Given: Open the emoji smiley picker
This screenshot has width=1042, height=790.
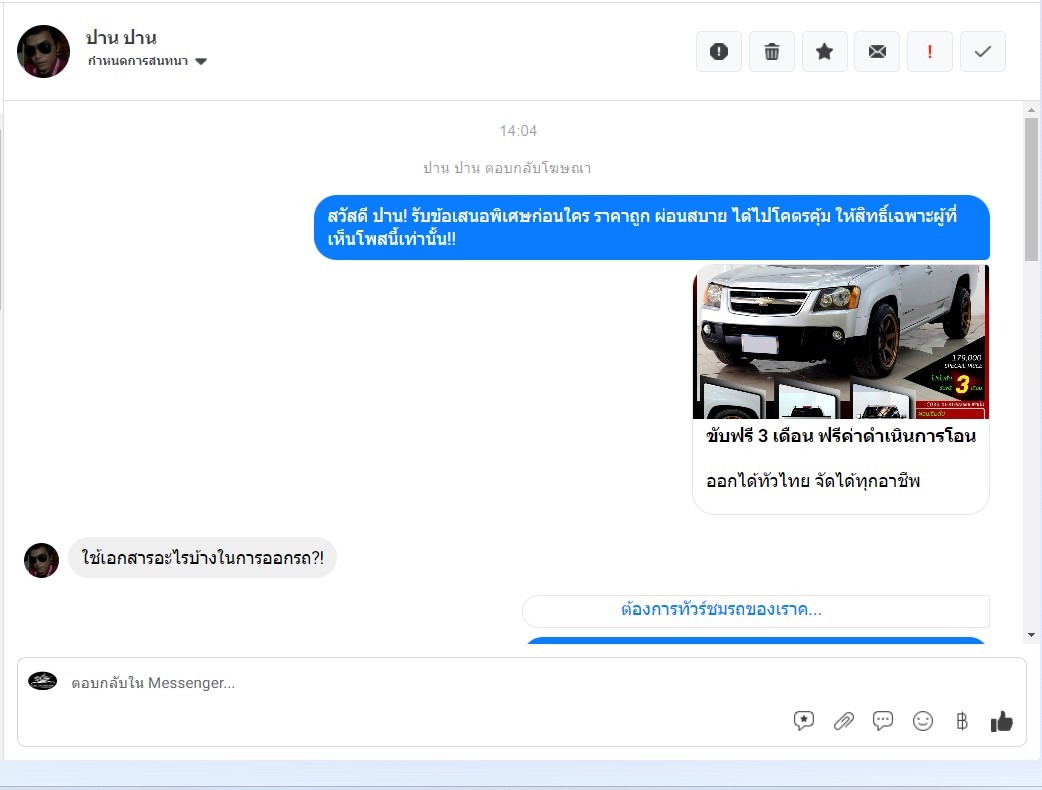Looking at the screenshot, I should click(x=923, y=721).
